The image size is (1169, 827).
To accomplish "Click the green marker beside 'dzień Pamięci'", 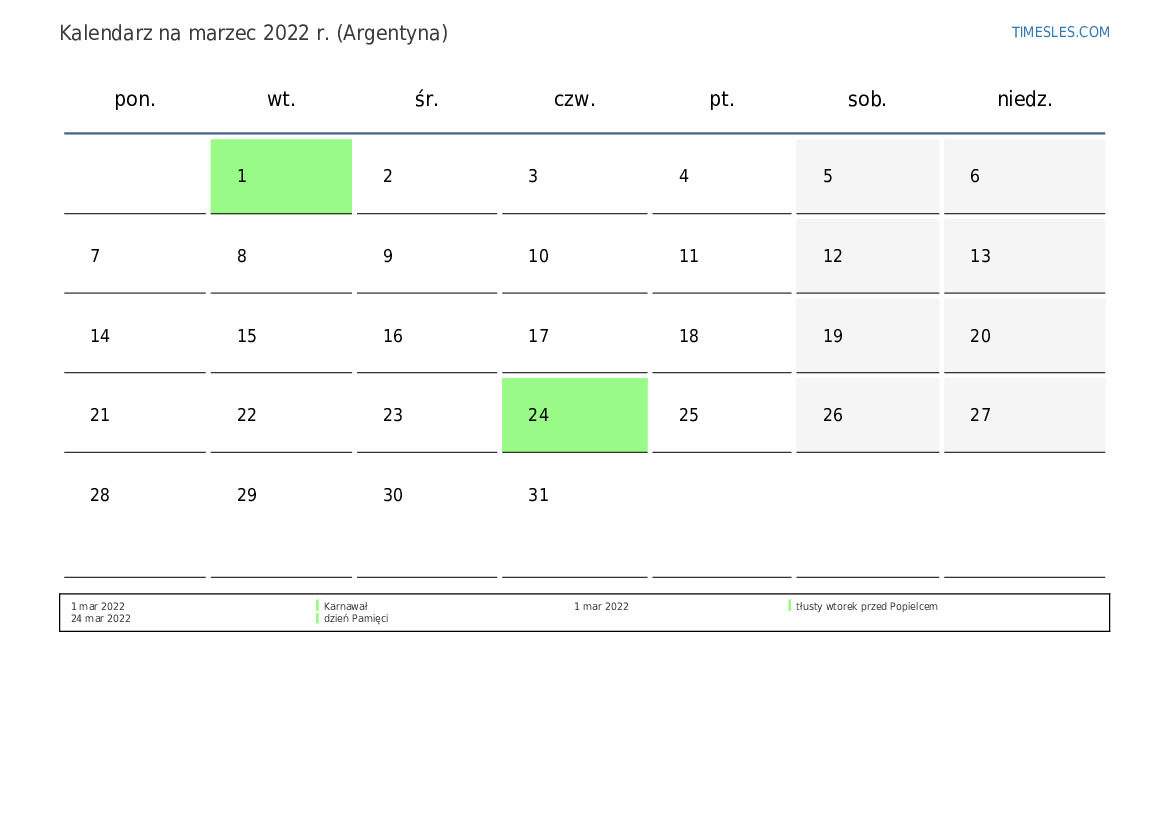I will pos(318,618).
